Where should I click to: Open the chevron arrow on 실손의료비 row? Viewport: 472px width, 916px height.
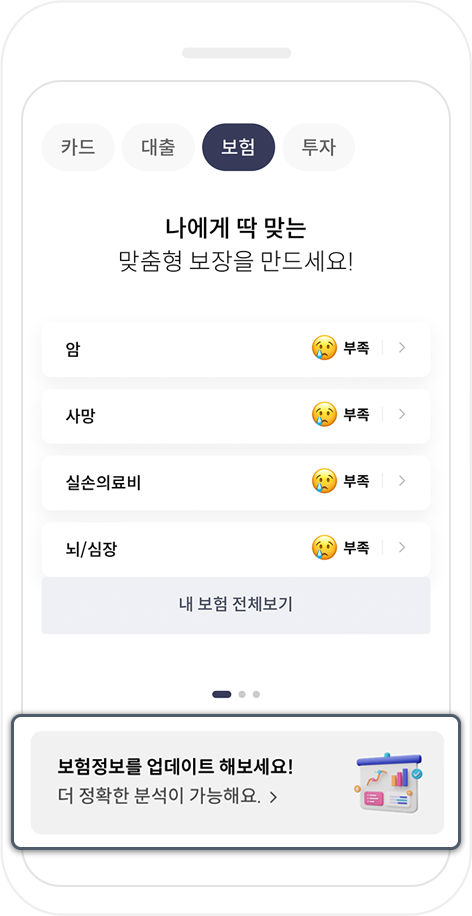pos(402,481)
